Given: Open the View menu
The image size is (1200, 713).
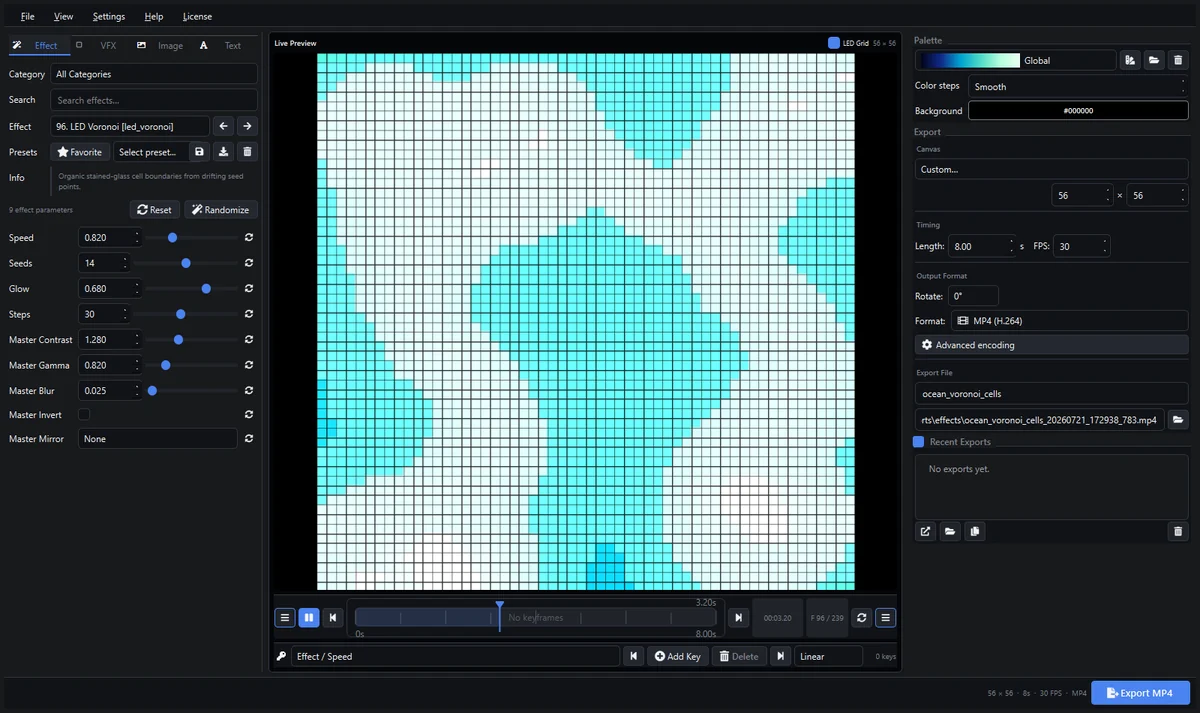Looking at the screenshot, I should point(63,16).
